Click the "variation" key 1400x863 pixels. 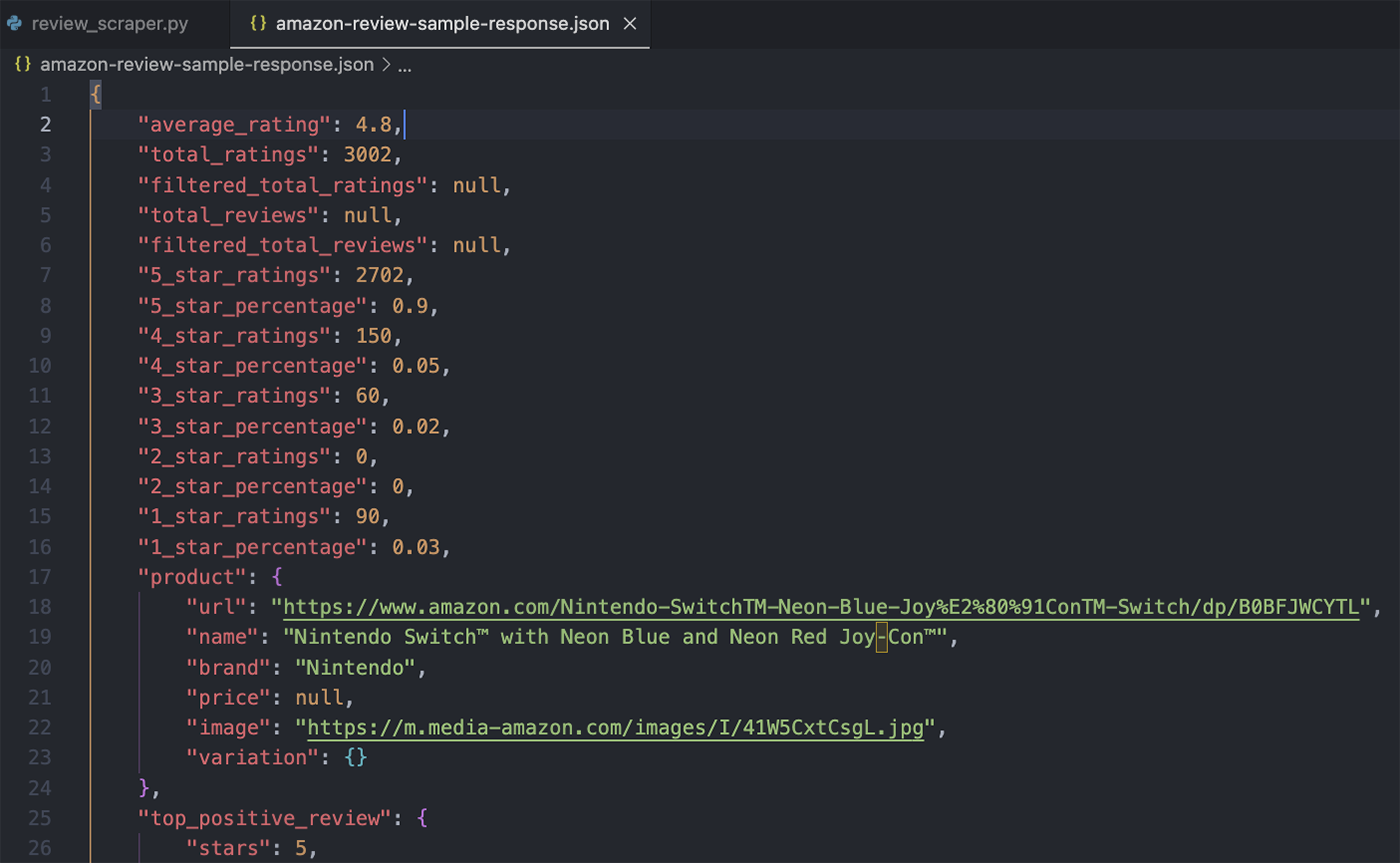click(253, 758)
